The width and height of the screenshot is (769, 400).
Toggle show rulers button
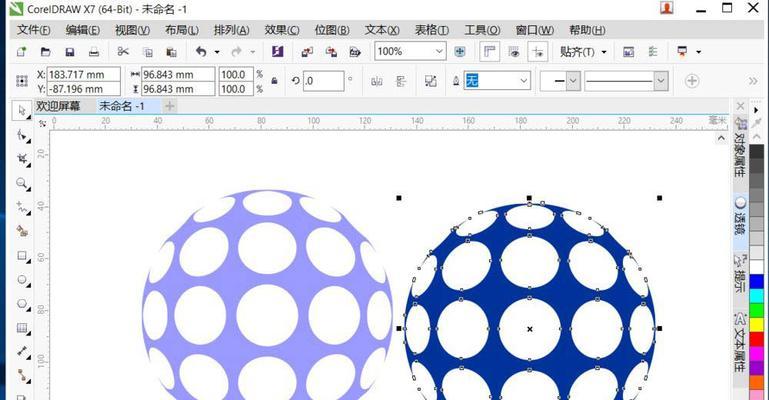(489, 51)
